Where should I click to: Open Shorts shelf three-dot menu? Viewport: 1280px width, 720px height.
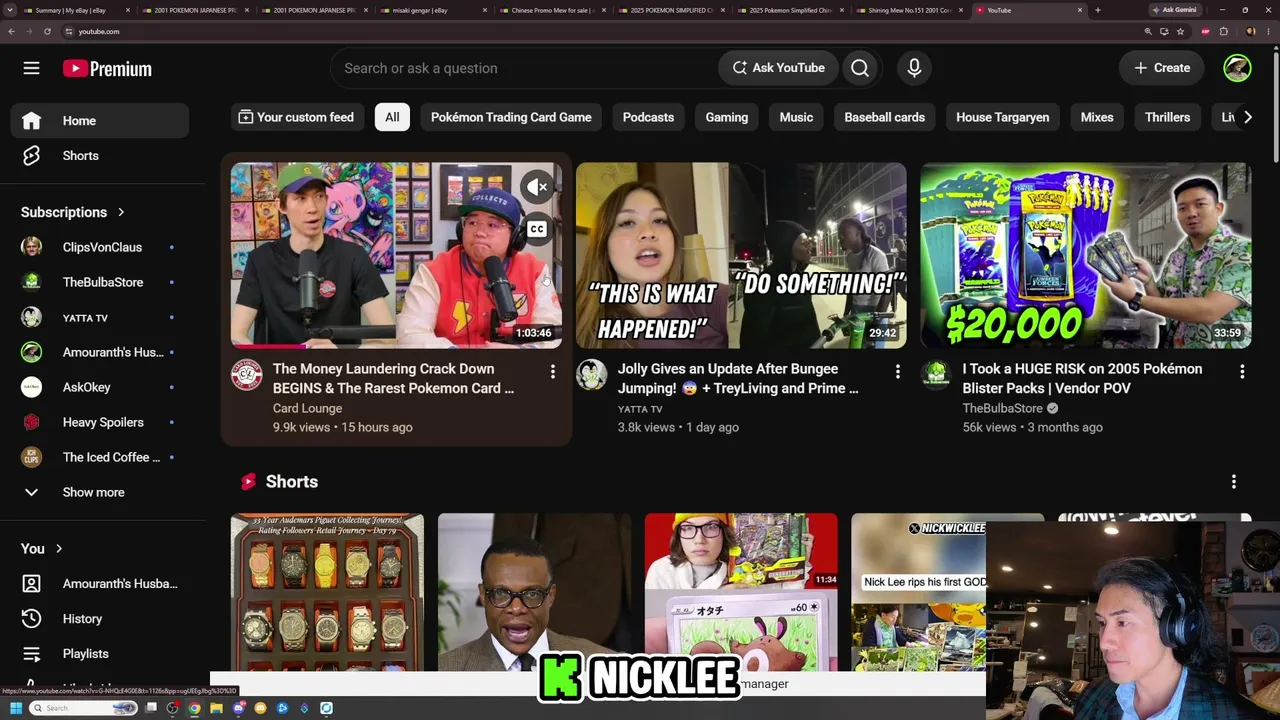pyautogui.click(x=1233, y=482)
